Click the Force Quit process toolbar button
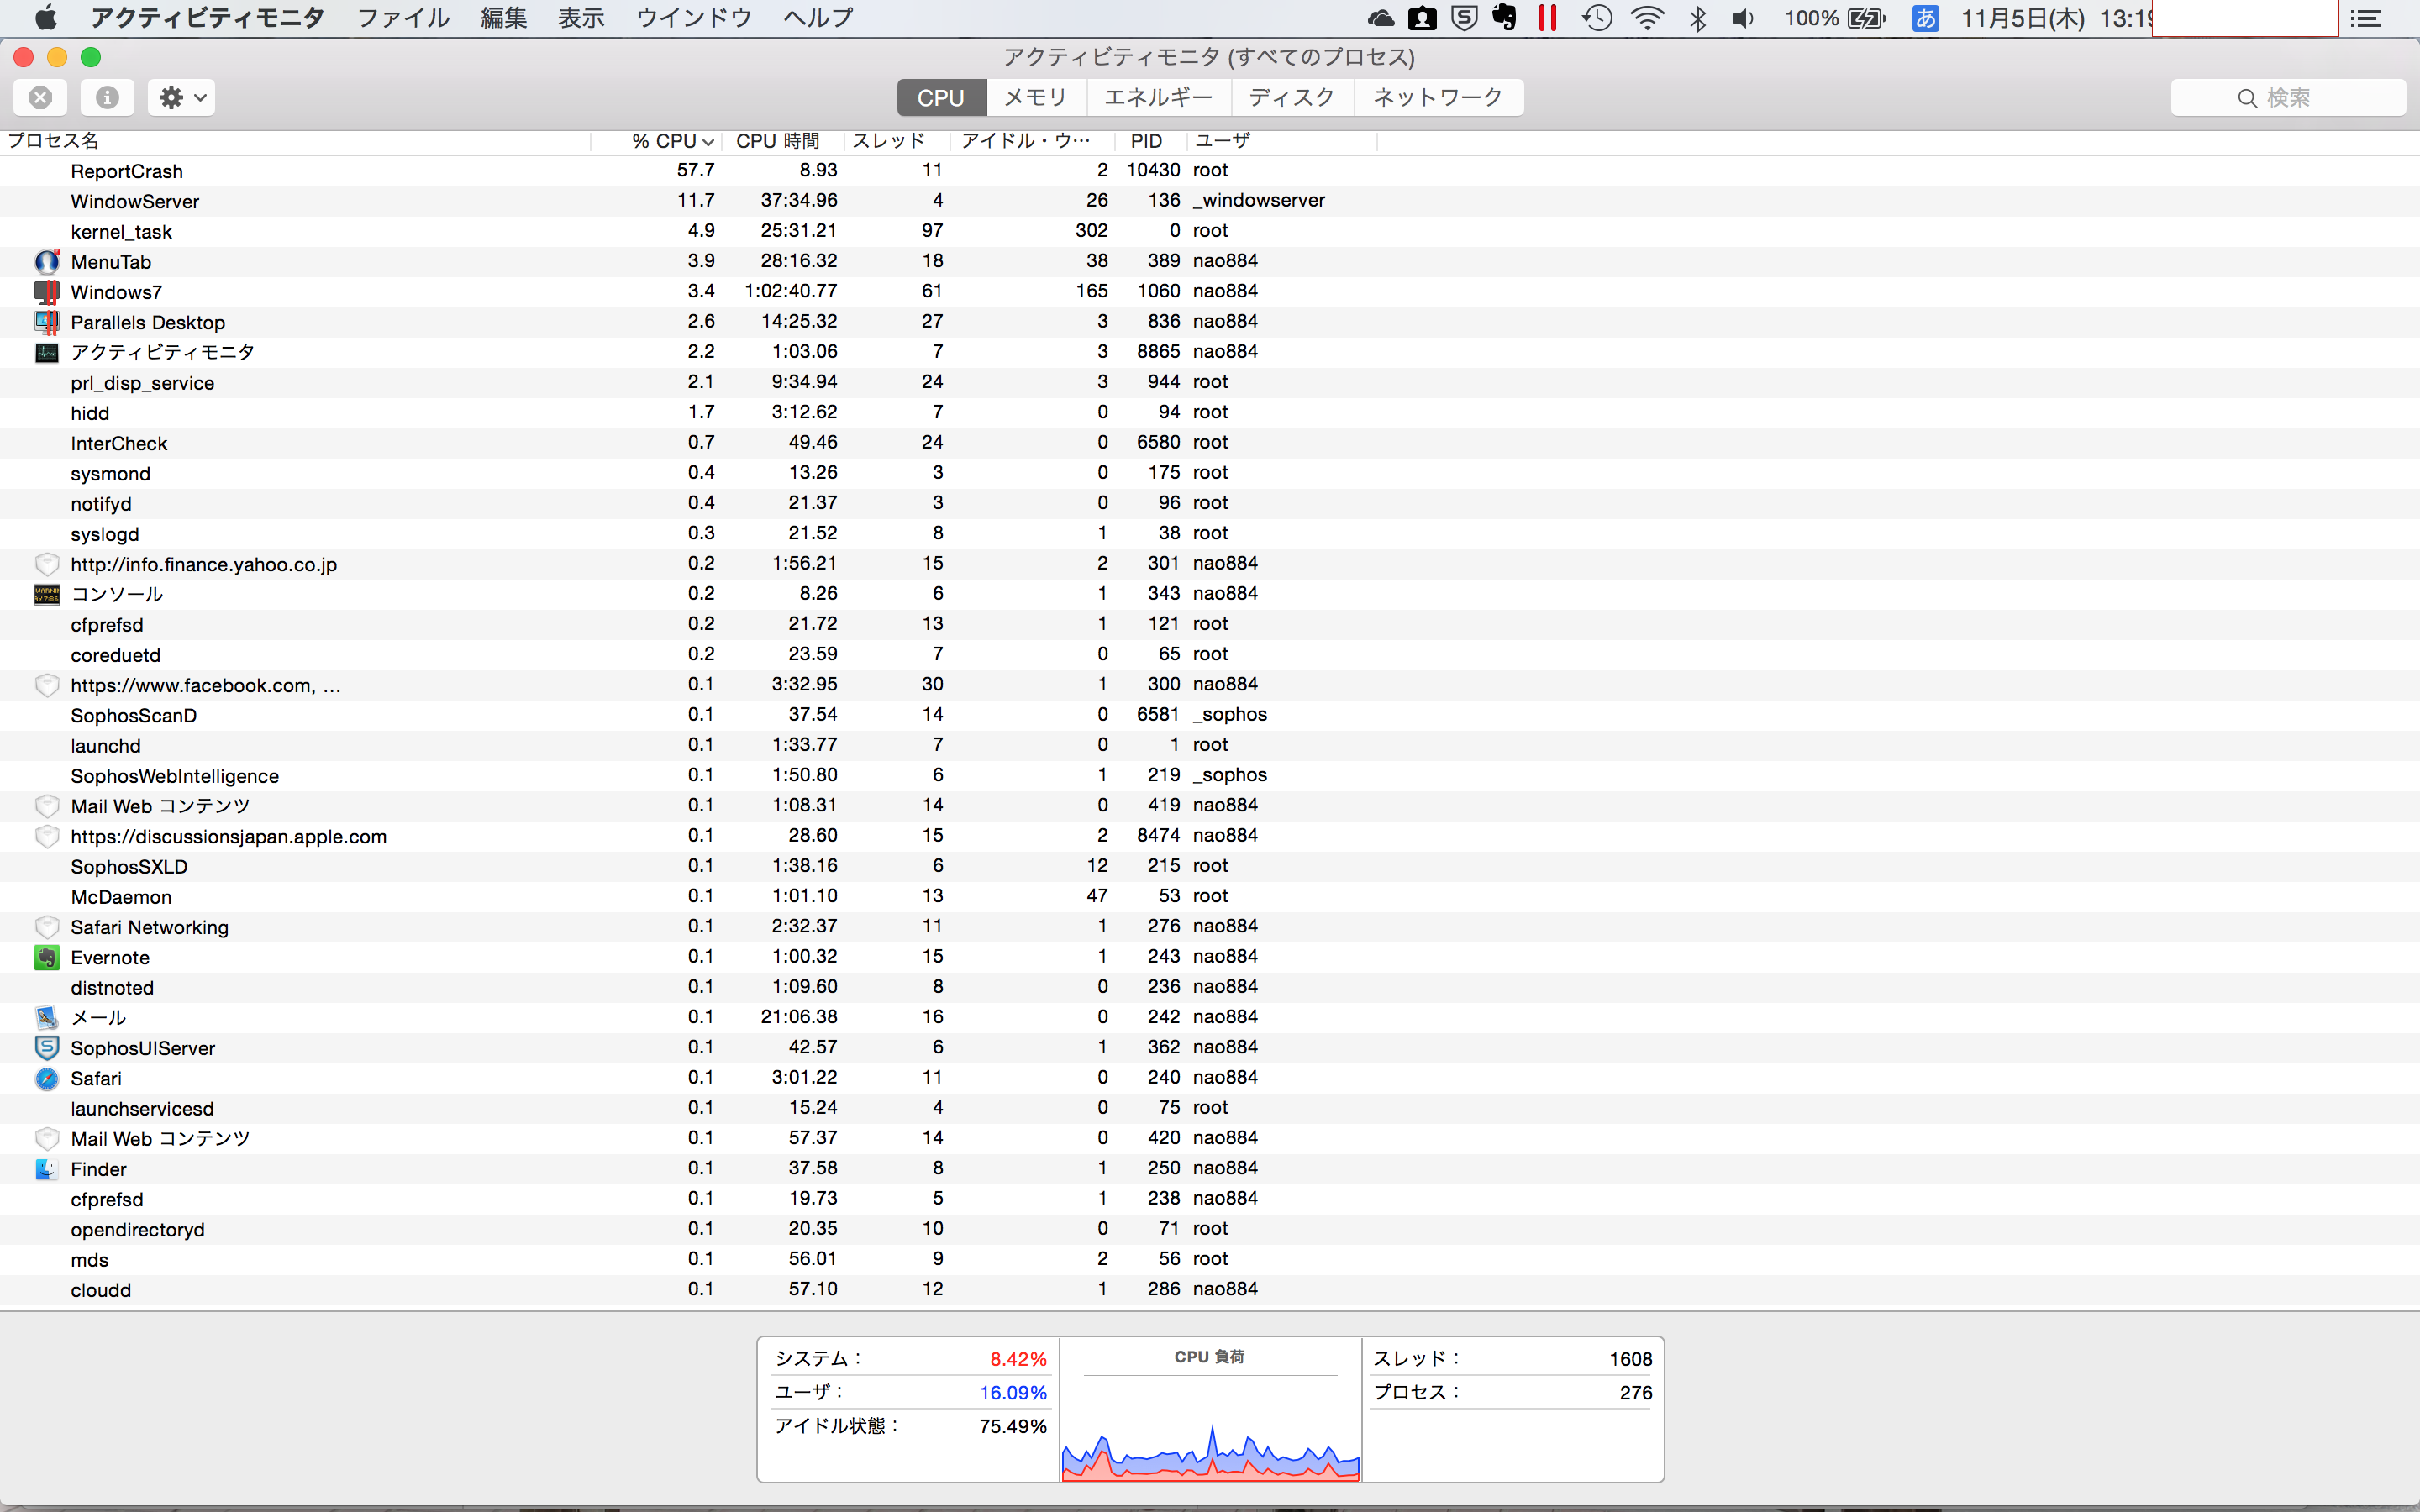2420x1512 pixels. [40, 97]
